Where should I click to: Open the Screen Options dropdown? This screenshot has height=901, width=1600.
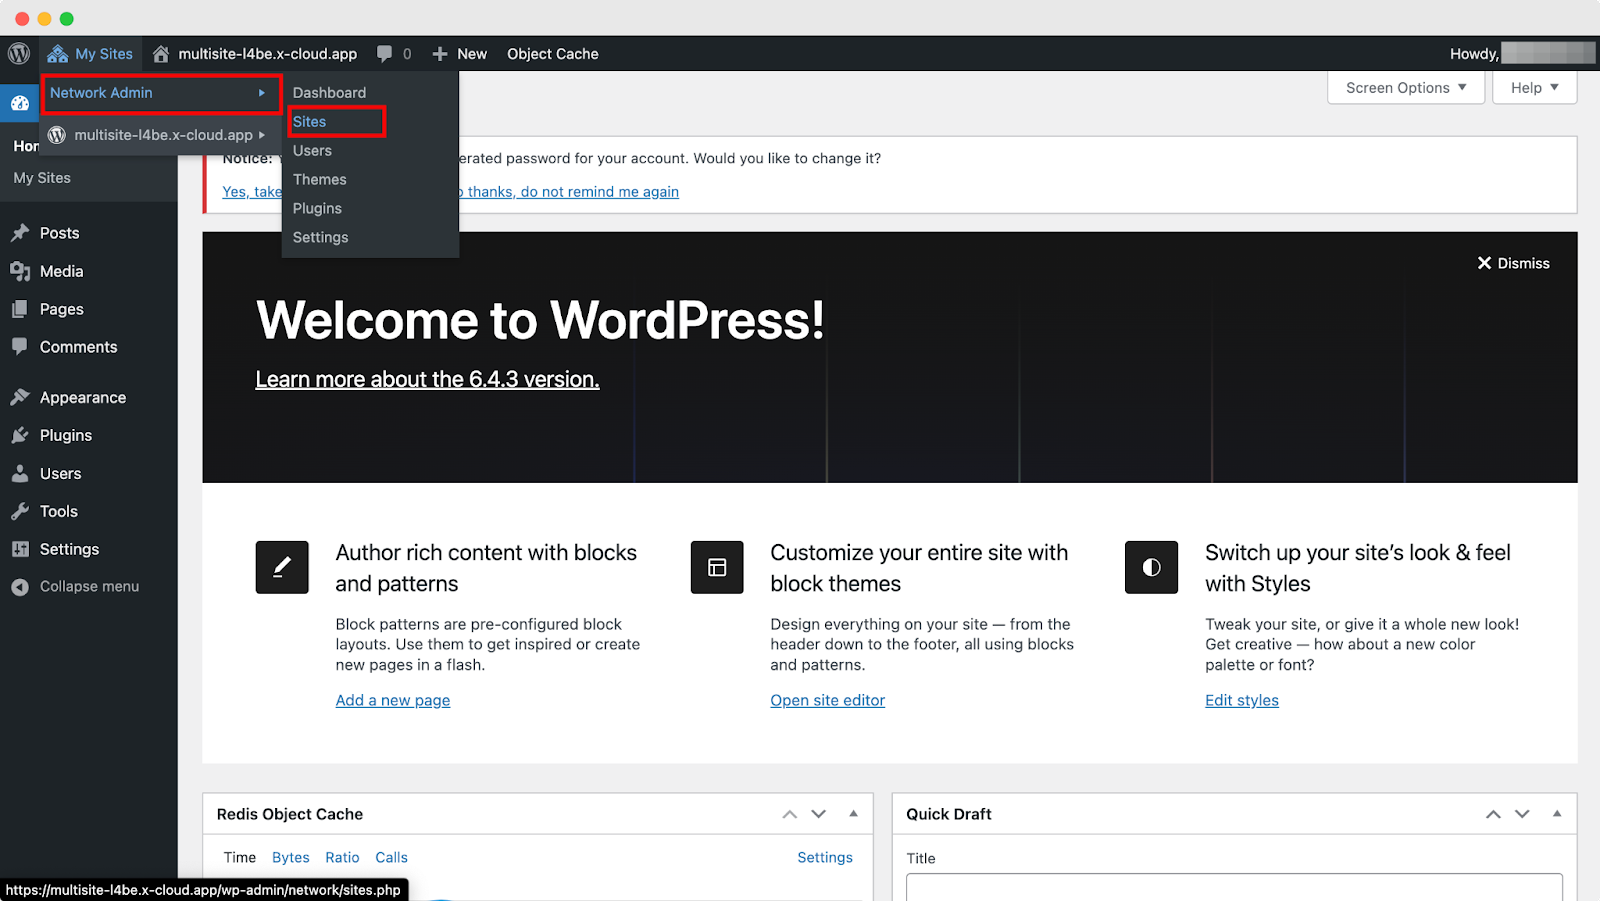[1404, 87]
